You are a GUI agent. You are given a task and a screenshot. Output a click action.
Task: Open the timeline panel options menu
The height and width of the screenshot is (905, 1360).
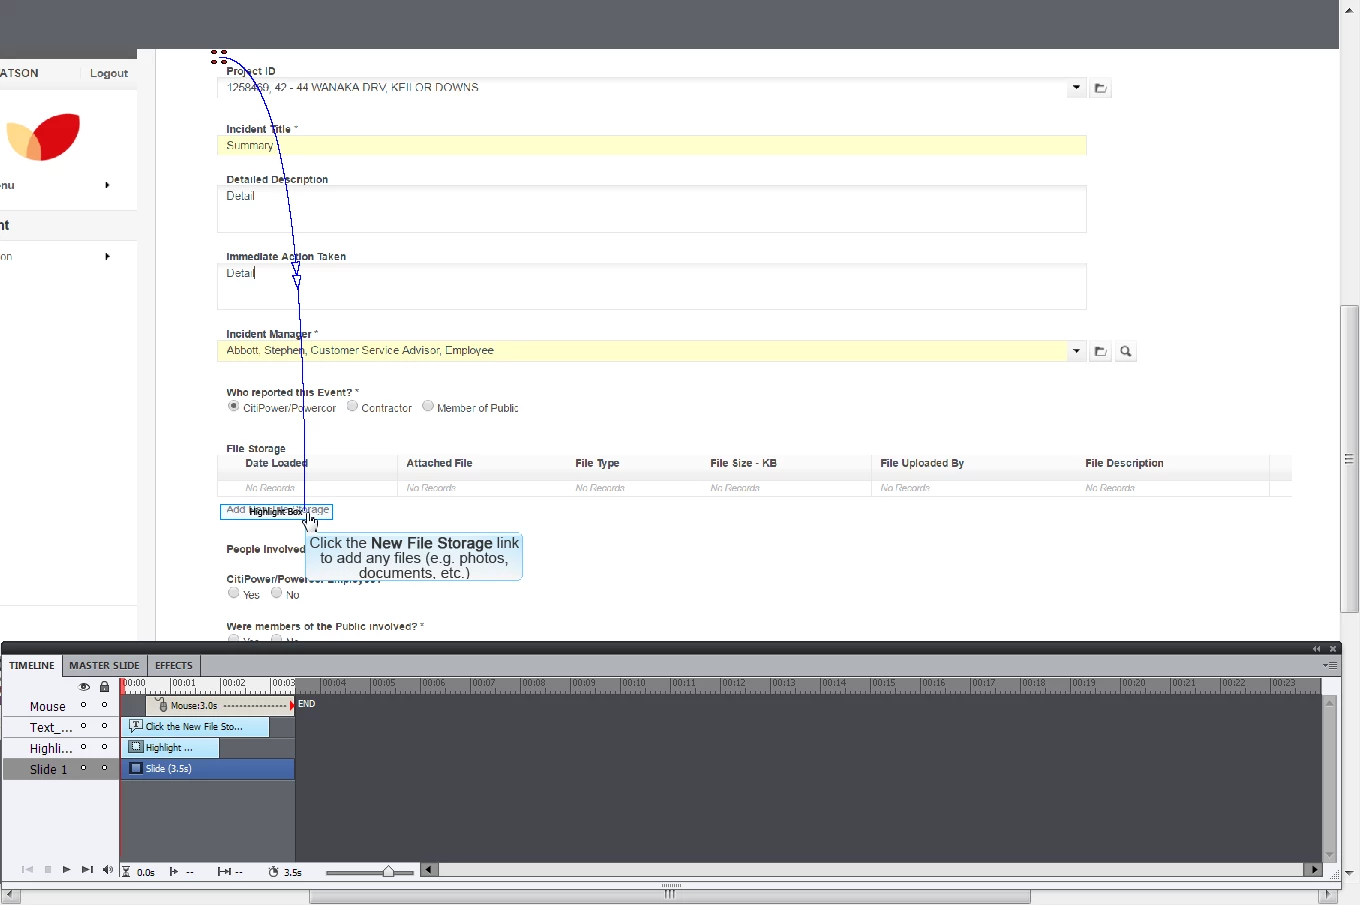click(x=1330, y=665)
